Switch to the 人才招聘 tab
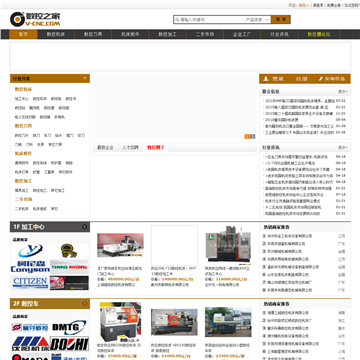This screenshot has width=360, height=360. pyautogui.click(x=130, y=147)
